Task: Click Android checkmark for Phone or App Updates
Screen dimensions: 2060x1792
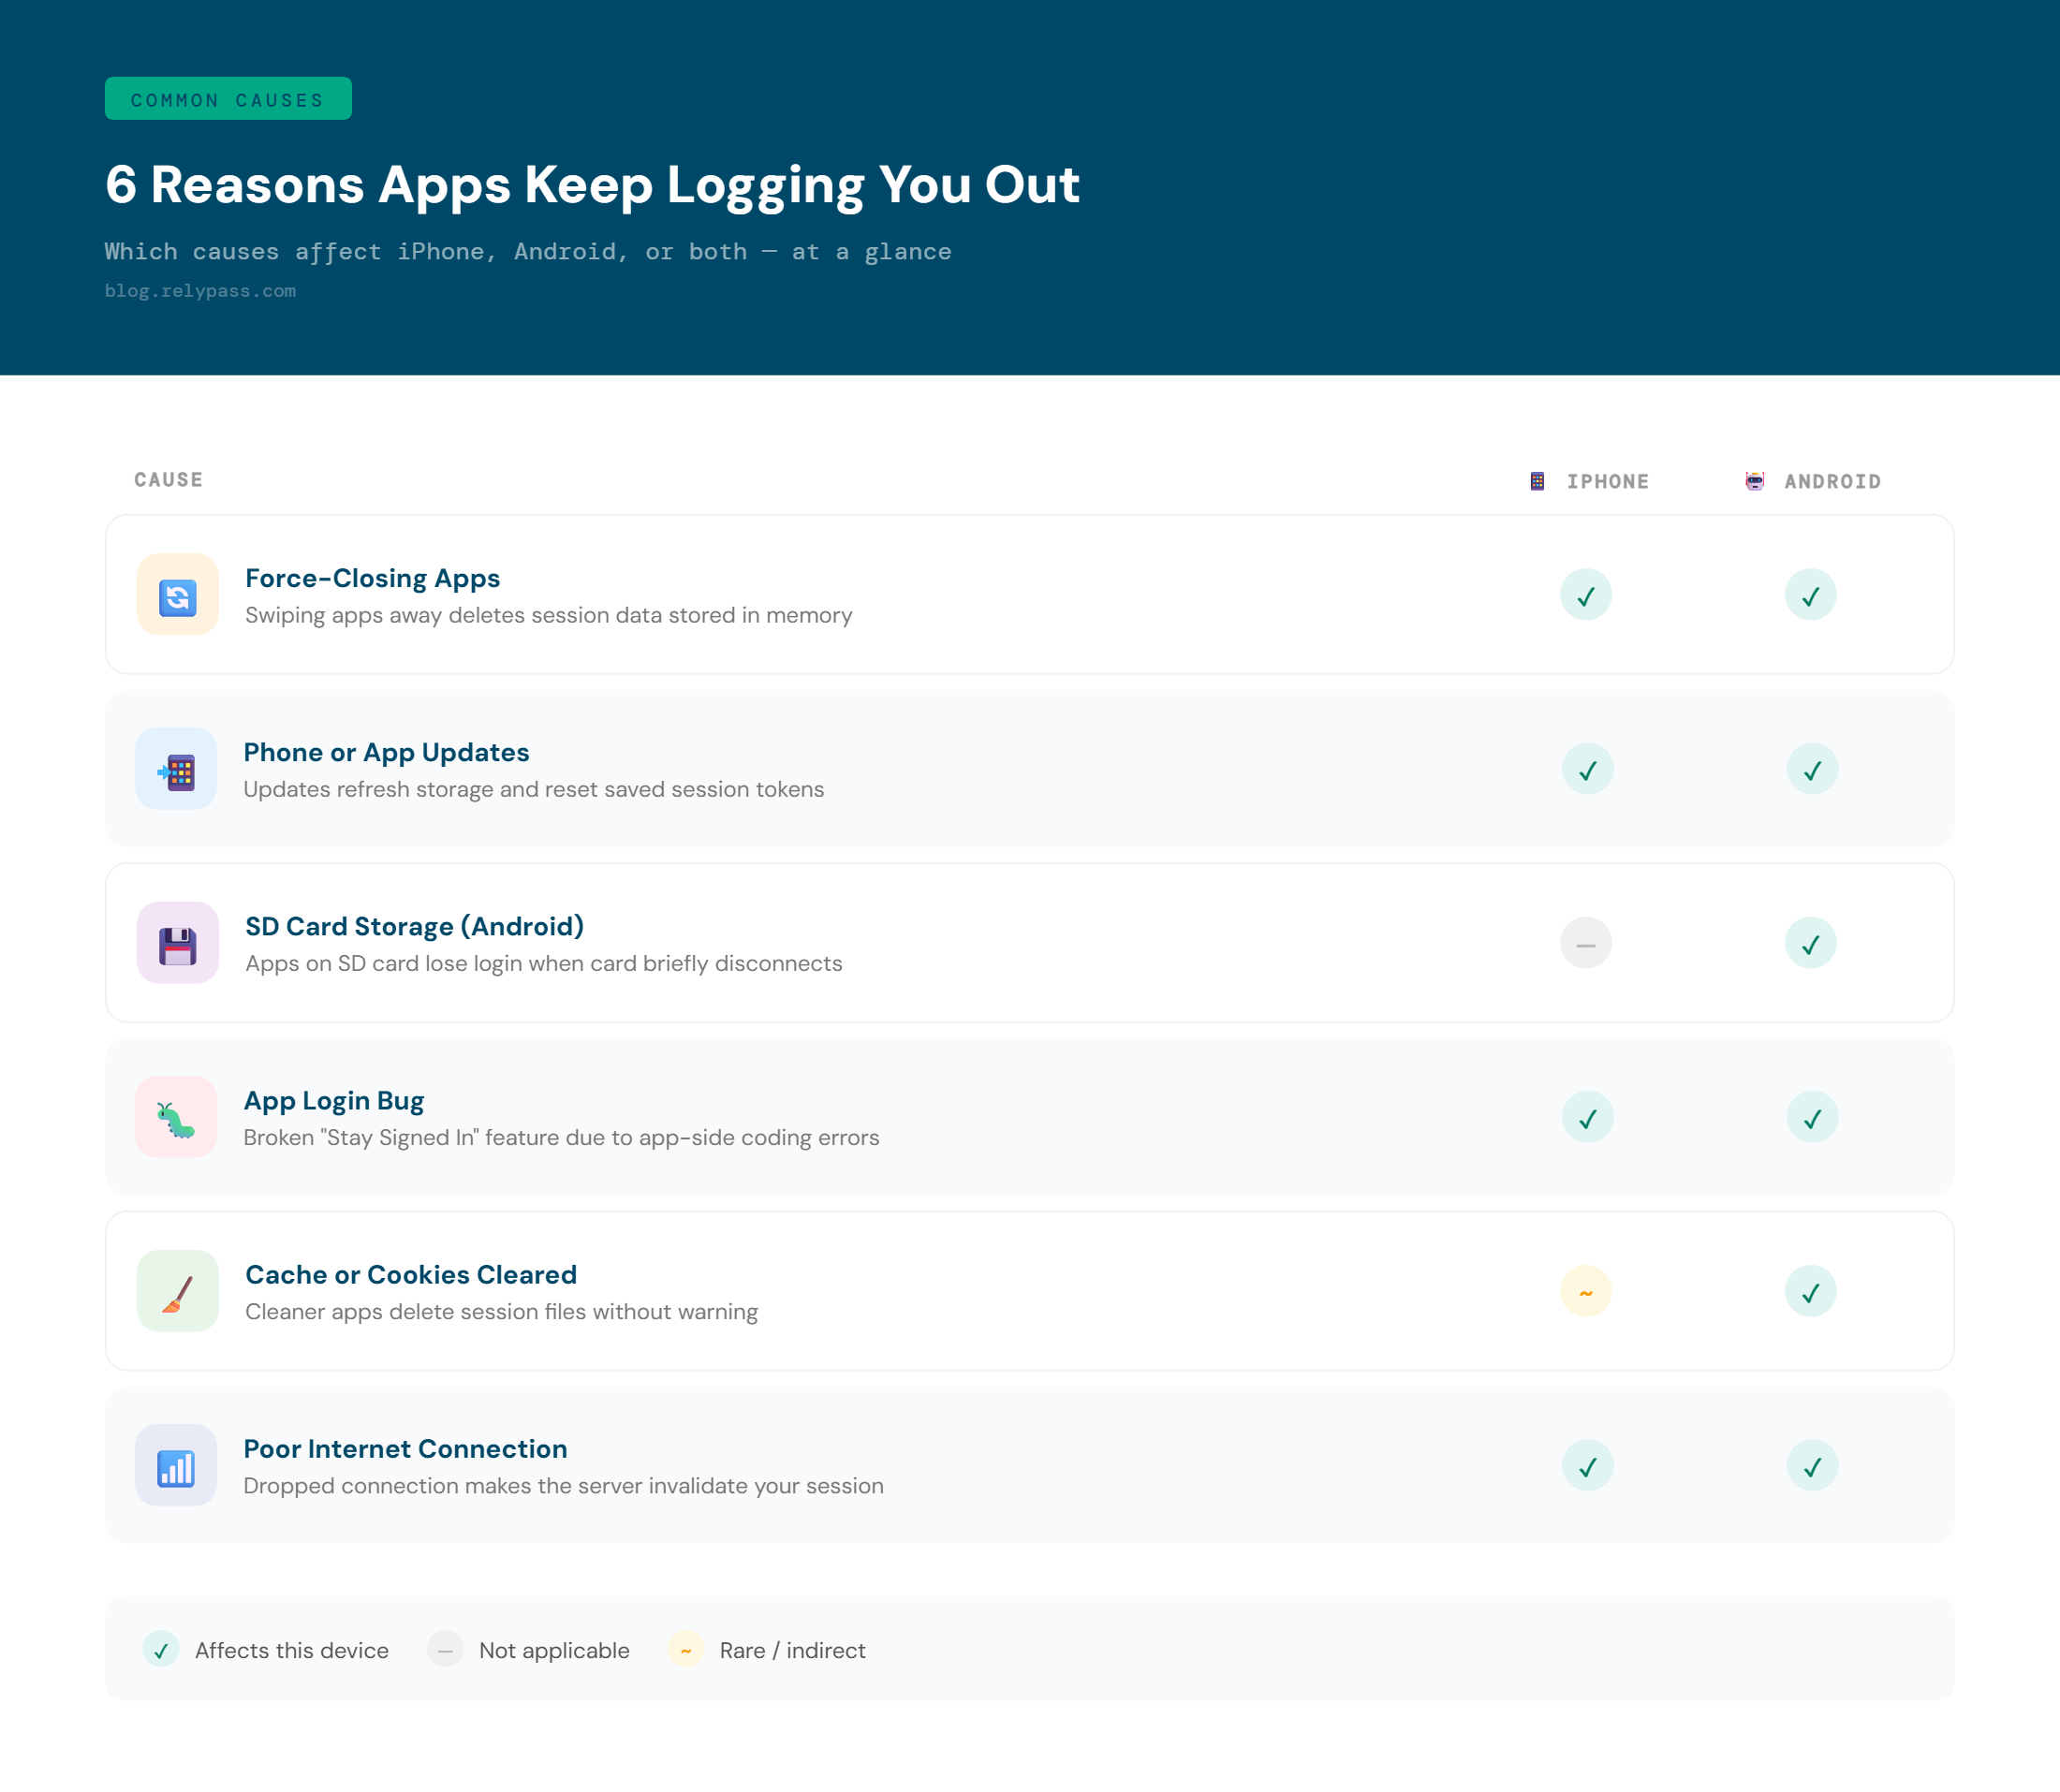Action: pyautogui.click(x=1813, y=769)
